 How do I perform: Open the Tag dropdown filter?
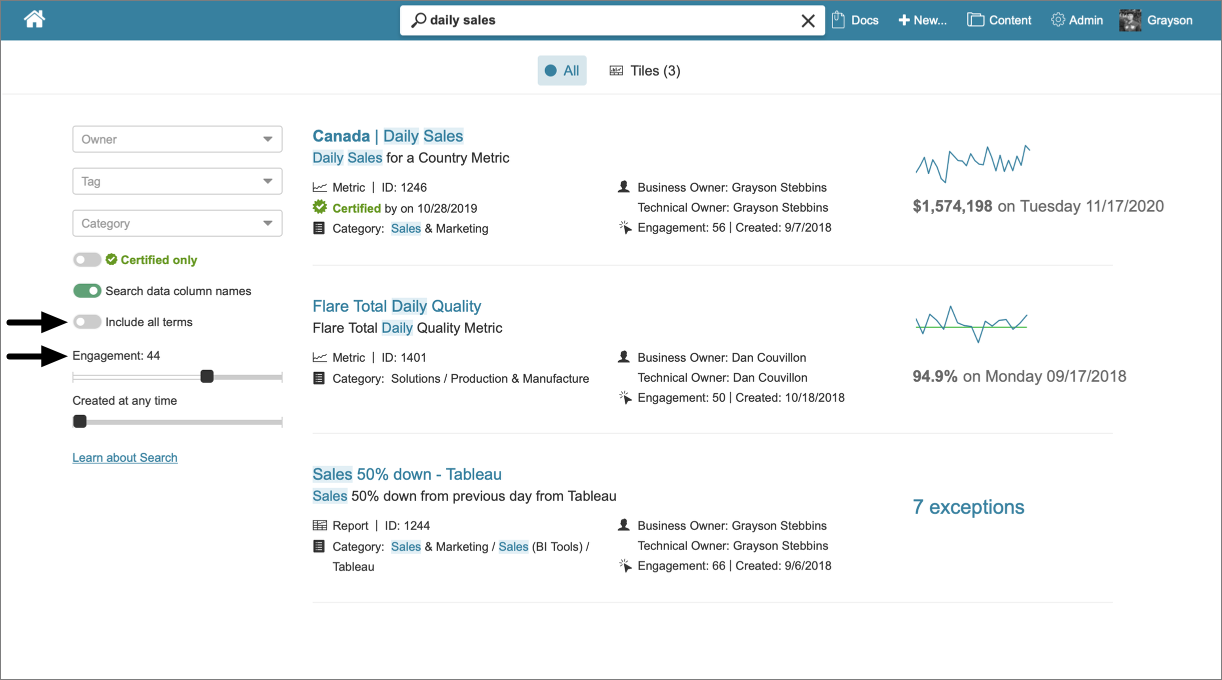(177, 182)
